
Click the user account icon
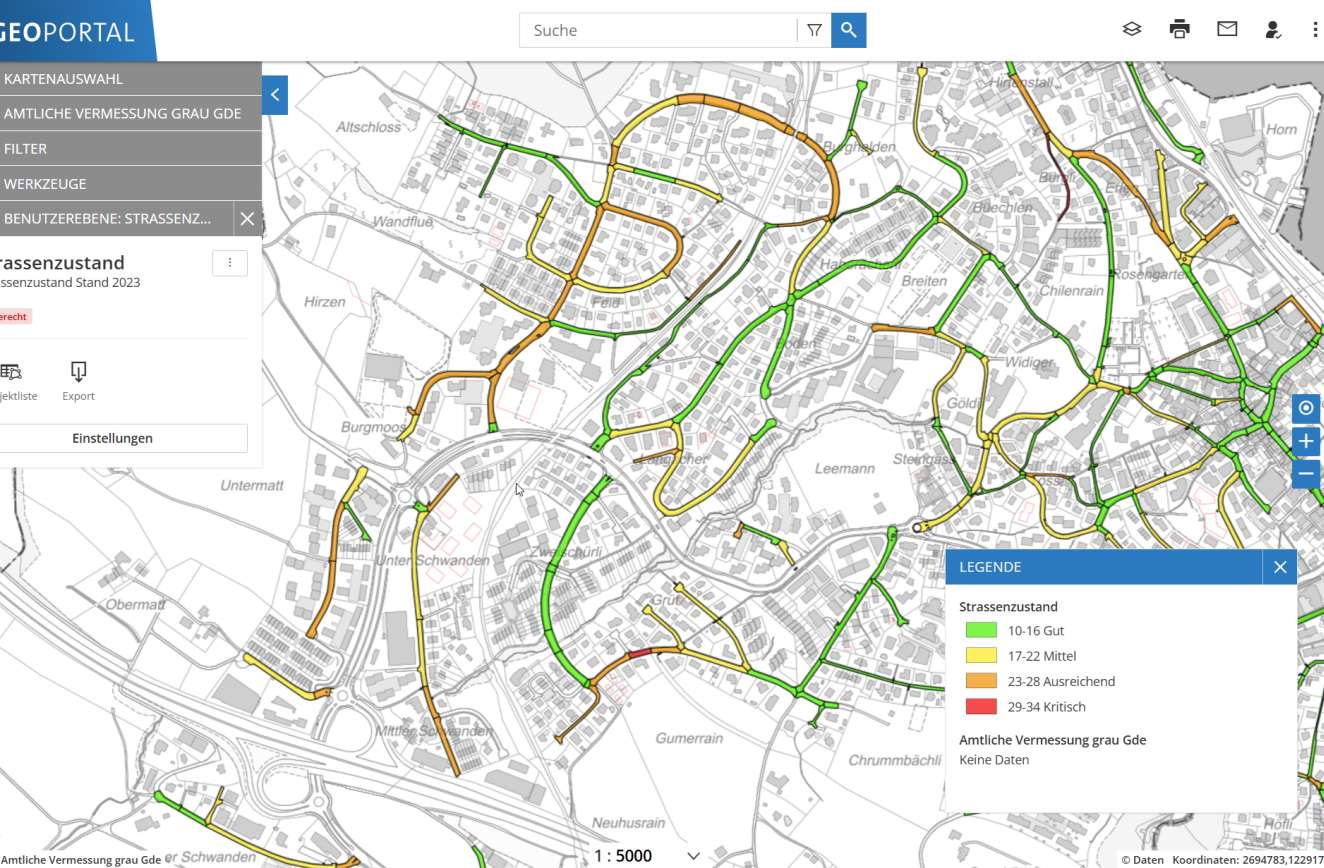click(x=1273, y=30)
